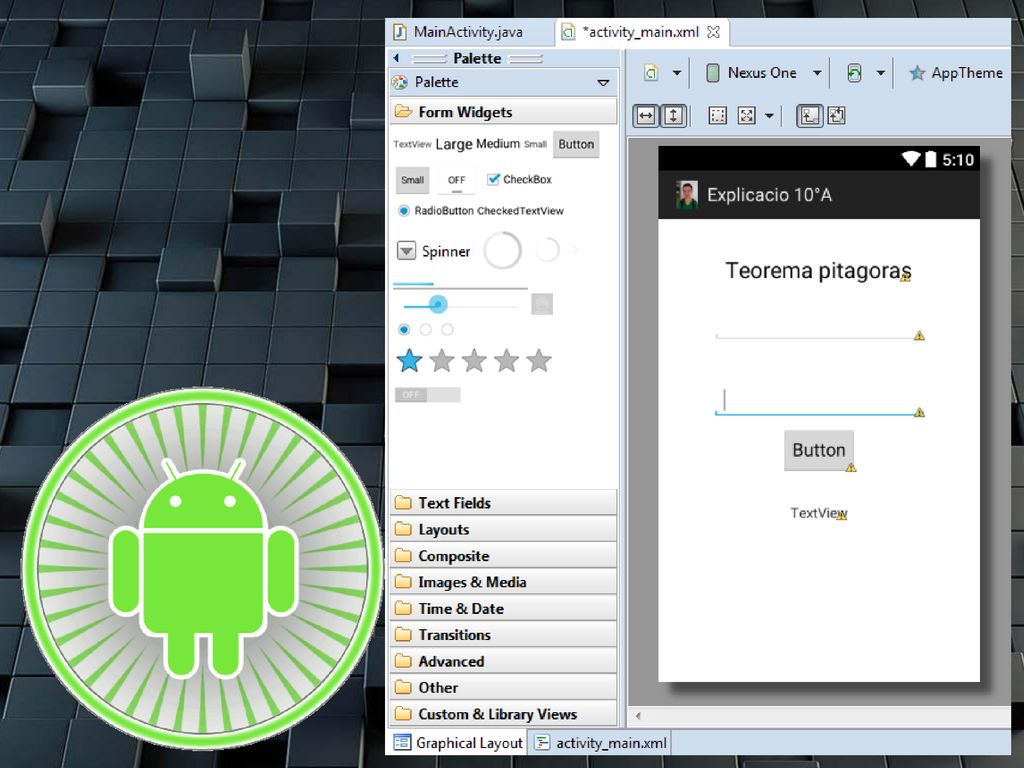
Task: Open the AppTheme theme chooser
Action: pyautogui.click(x=956, y=73)
